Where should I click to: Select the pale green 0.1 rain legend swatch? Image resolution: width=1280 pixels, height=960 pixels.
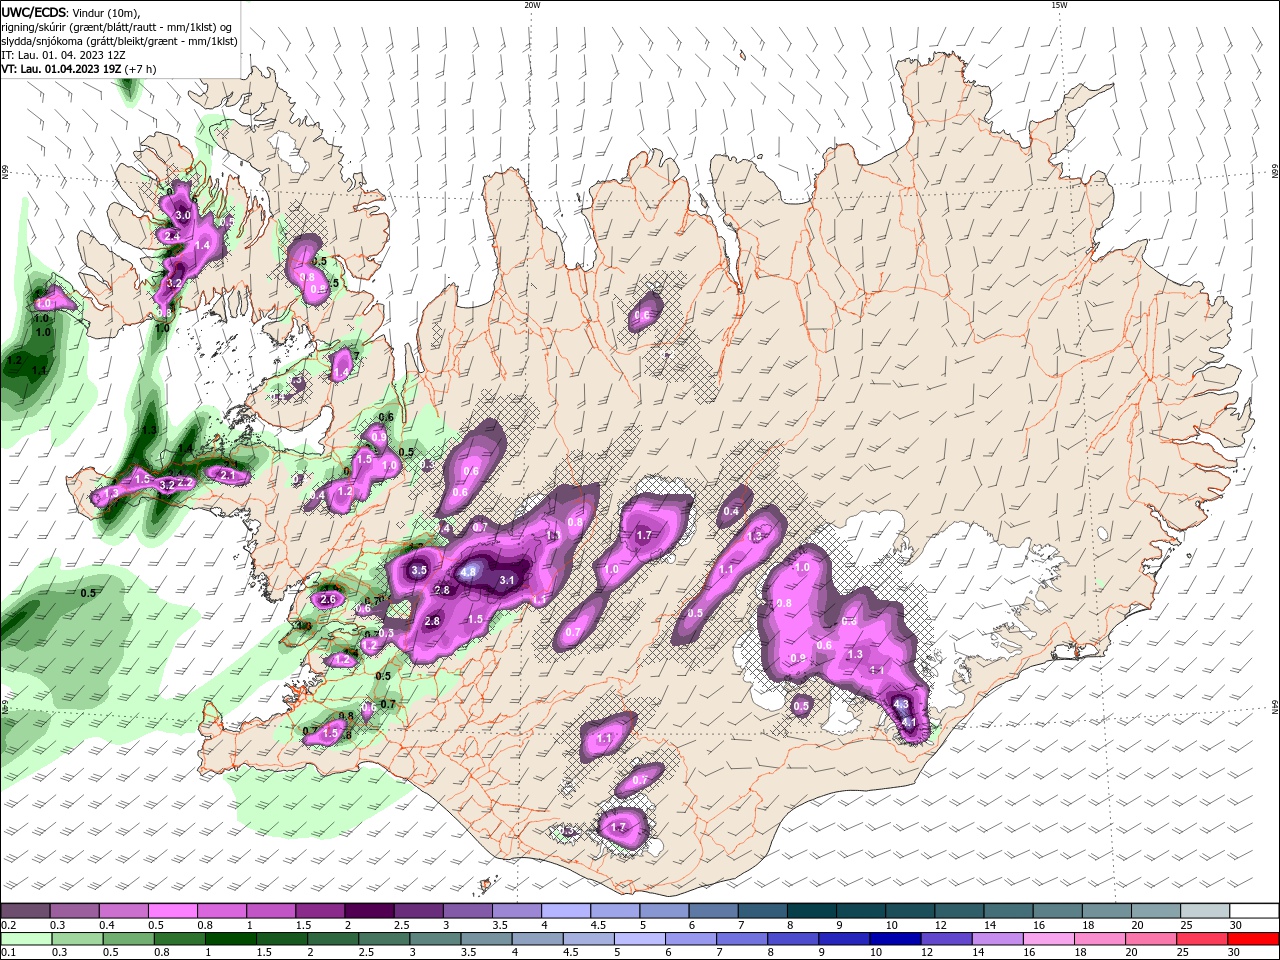tap(26, 939)
